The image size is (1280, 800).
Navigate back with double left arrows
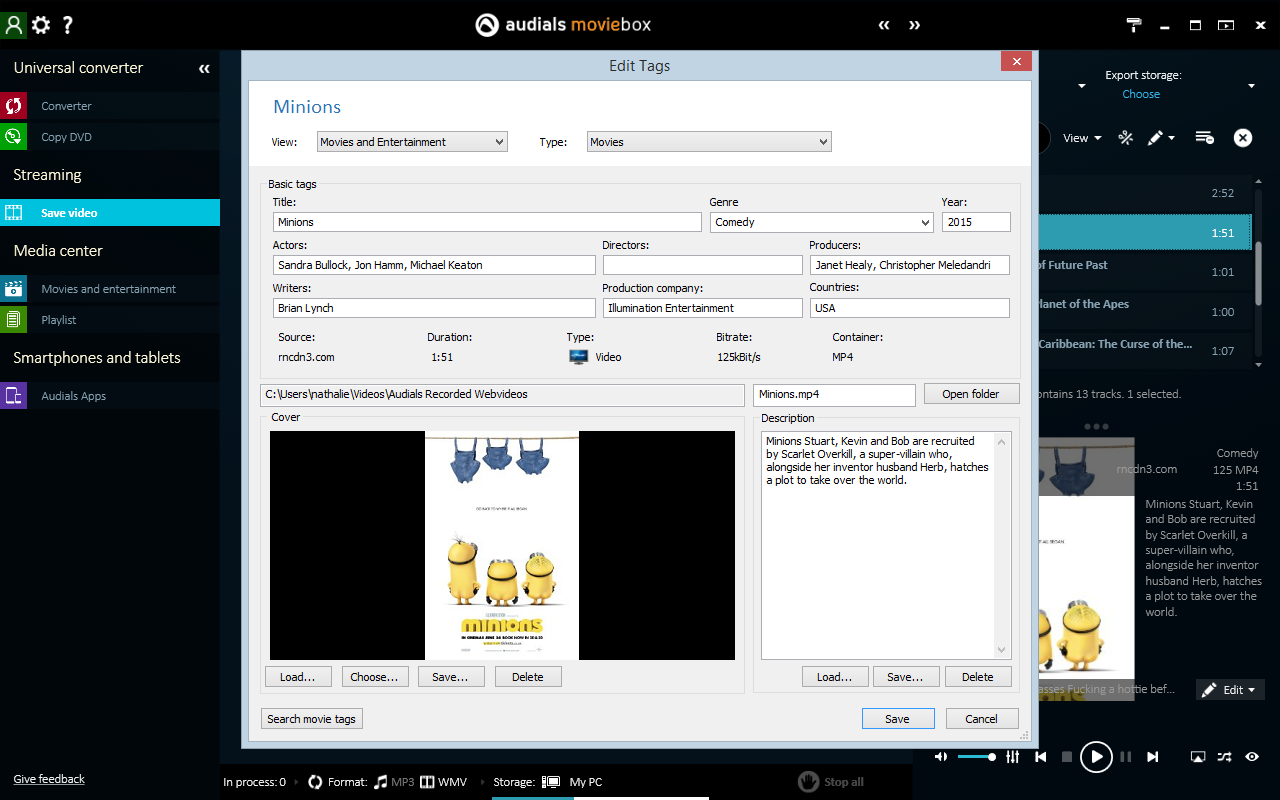coord(884,25)
